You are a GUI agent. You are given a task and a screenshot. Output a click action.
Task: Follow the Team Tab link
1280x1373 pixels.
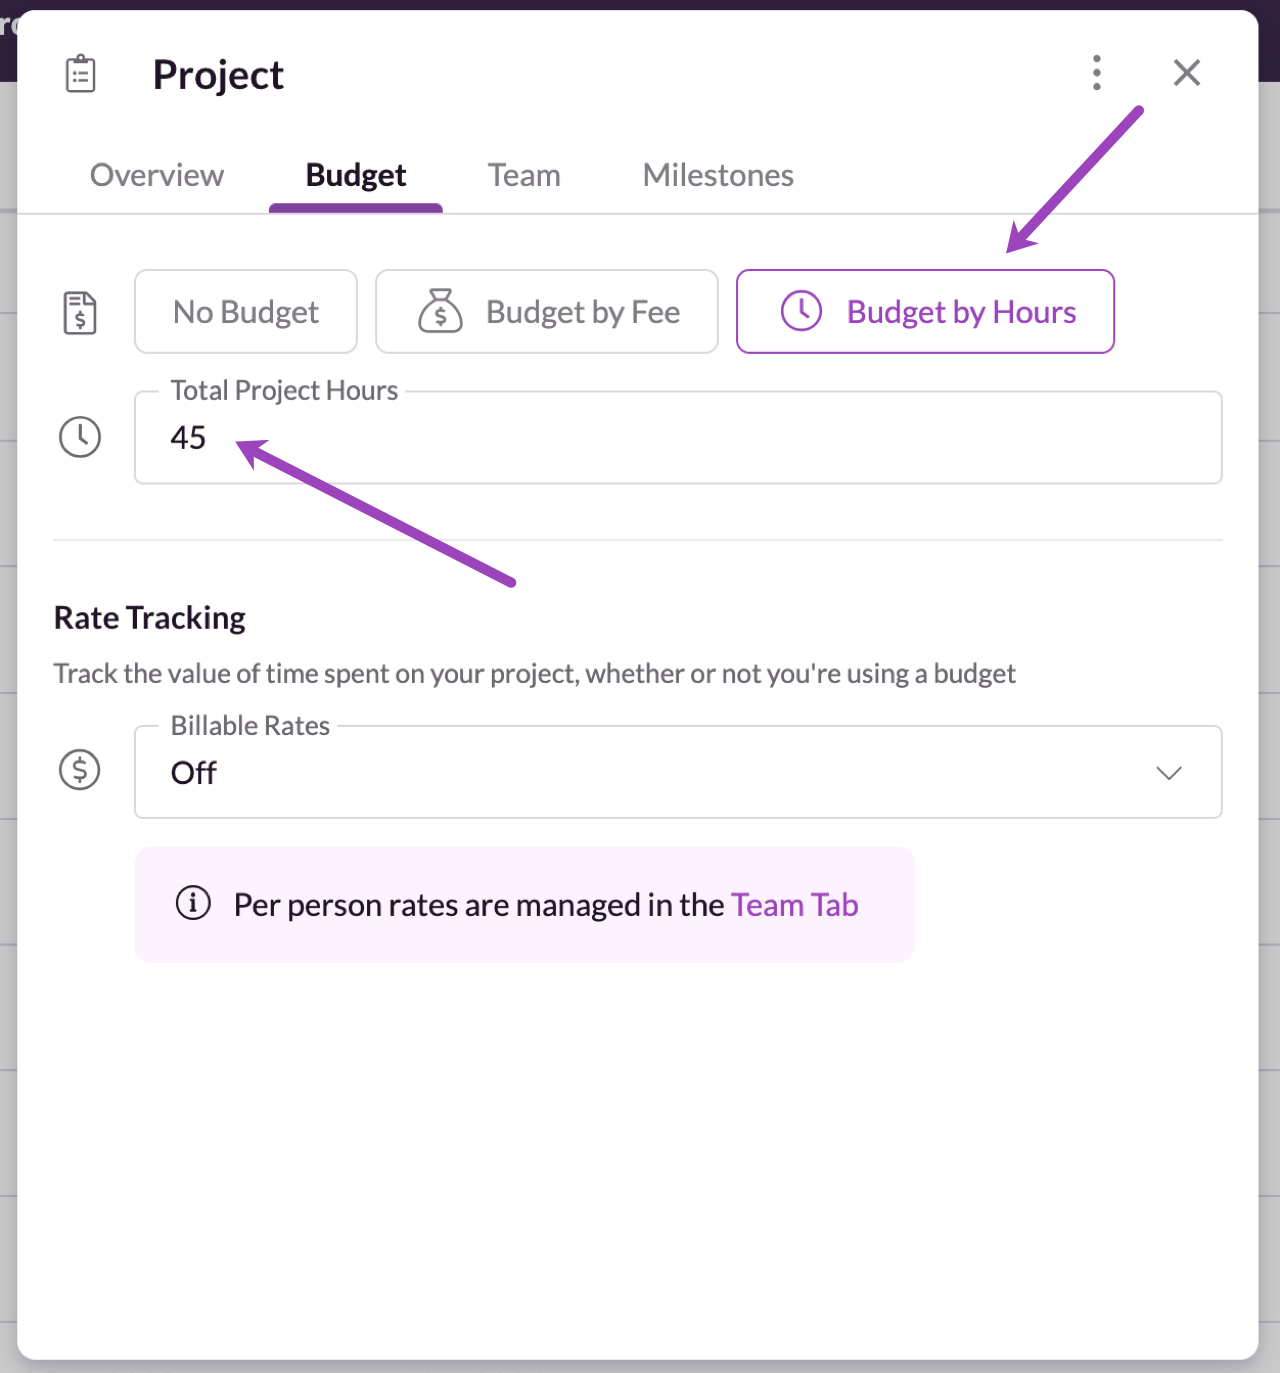pos(795,905)
